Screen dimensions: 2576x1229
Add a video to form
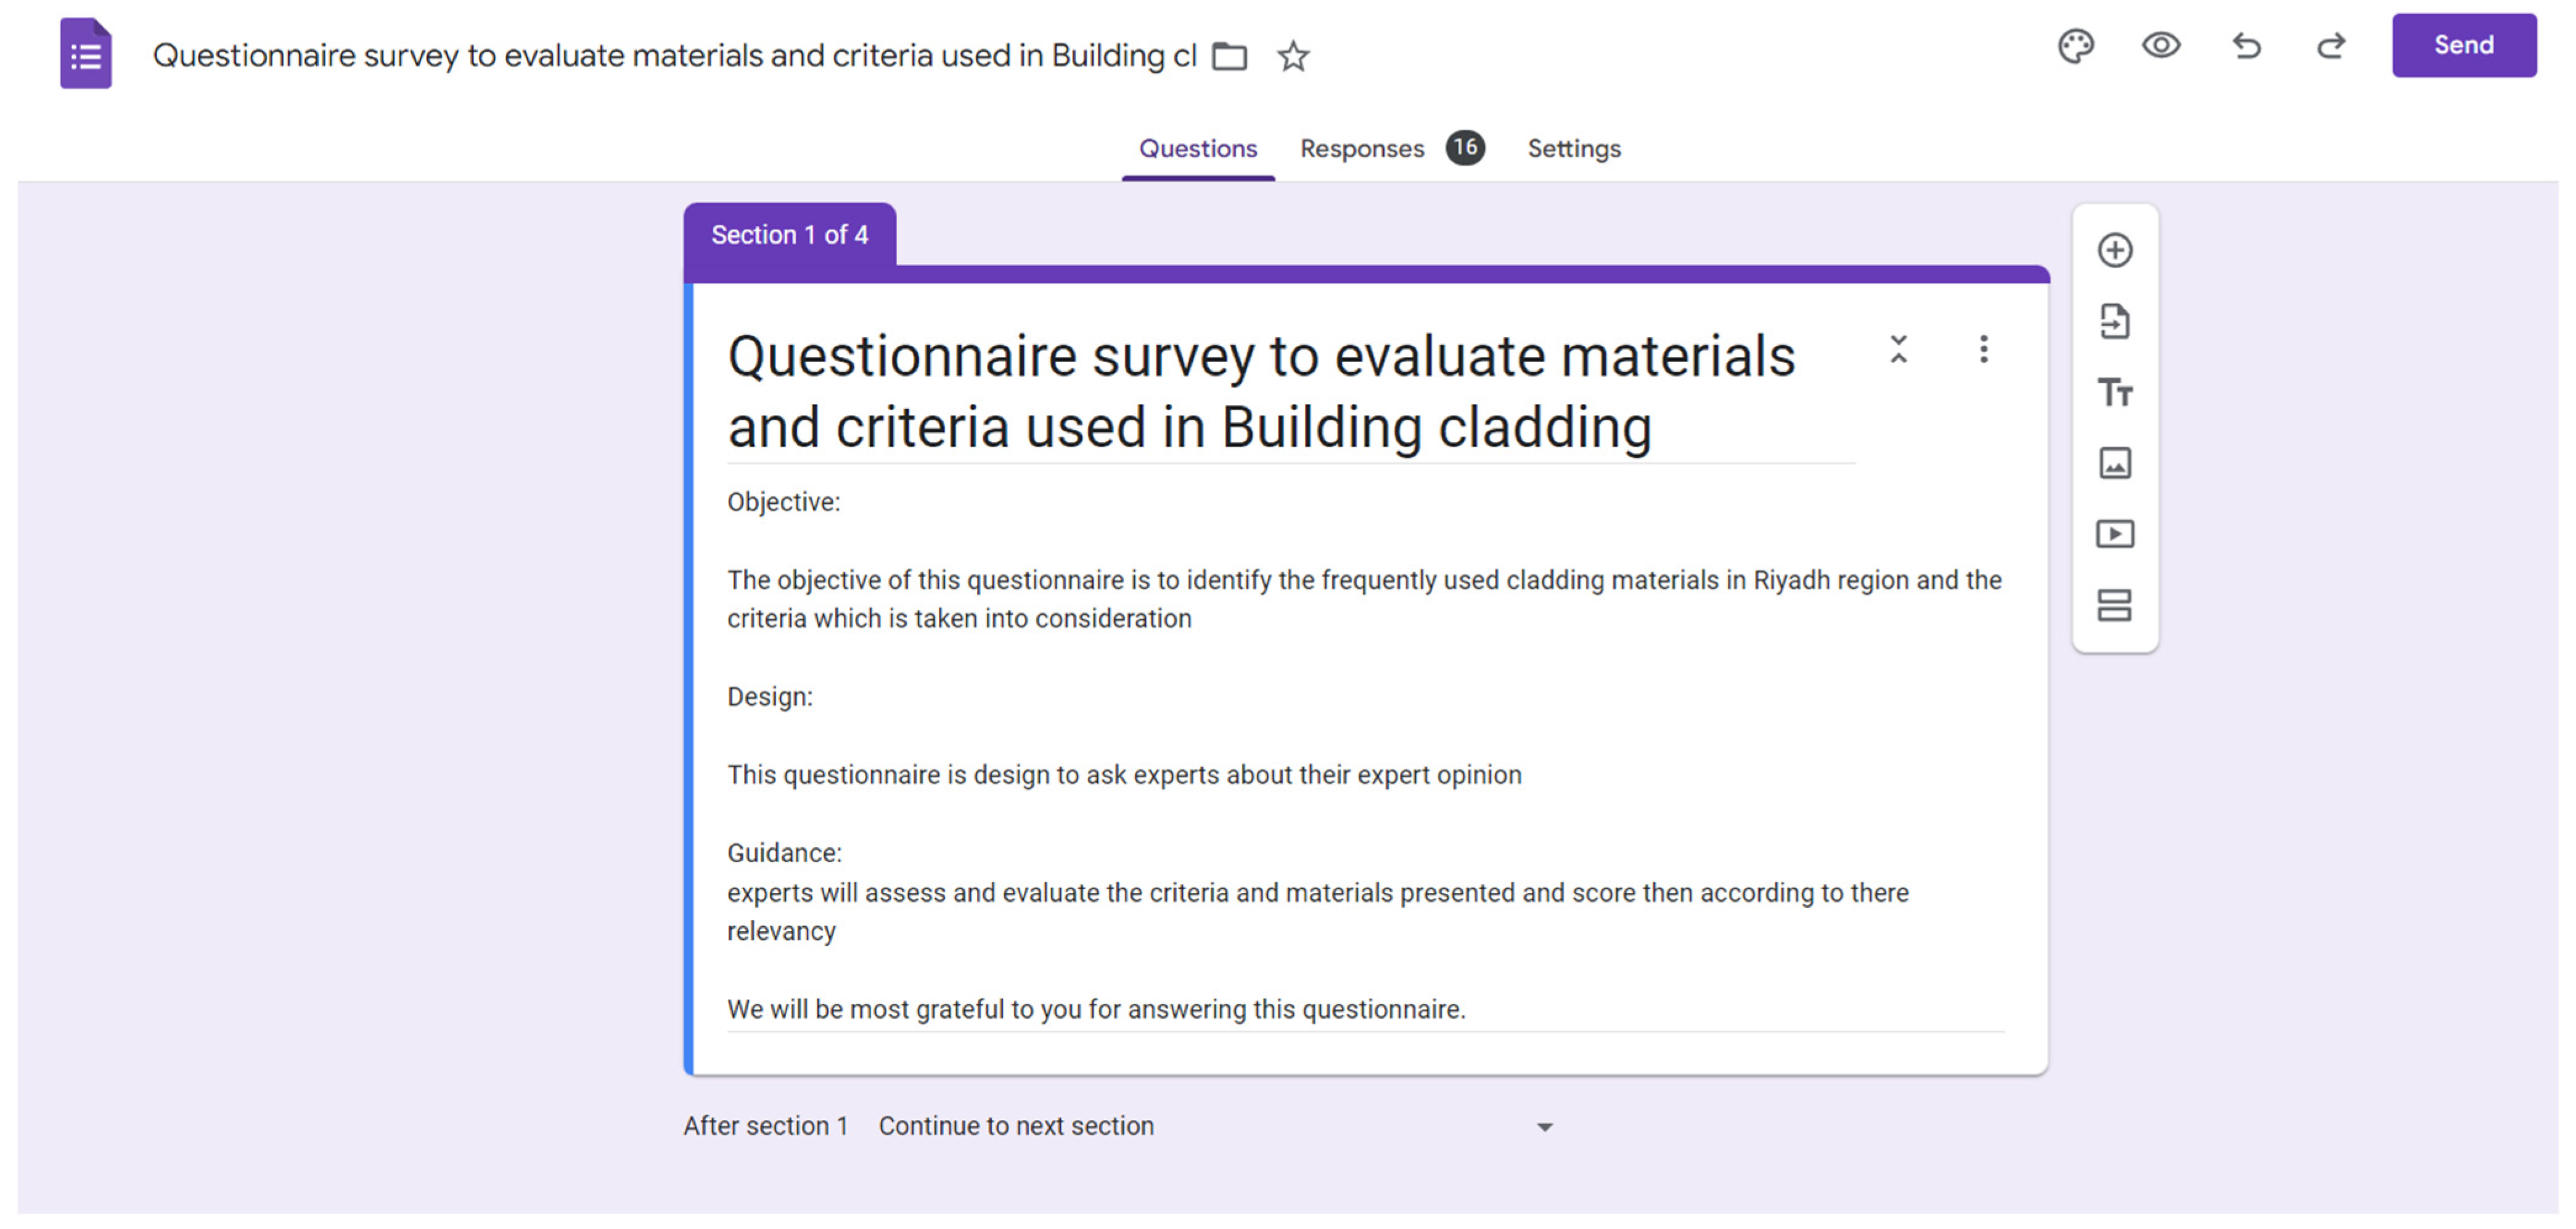pyautogui.click(x=2114, y=534)
